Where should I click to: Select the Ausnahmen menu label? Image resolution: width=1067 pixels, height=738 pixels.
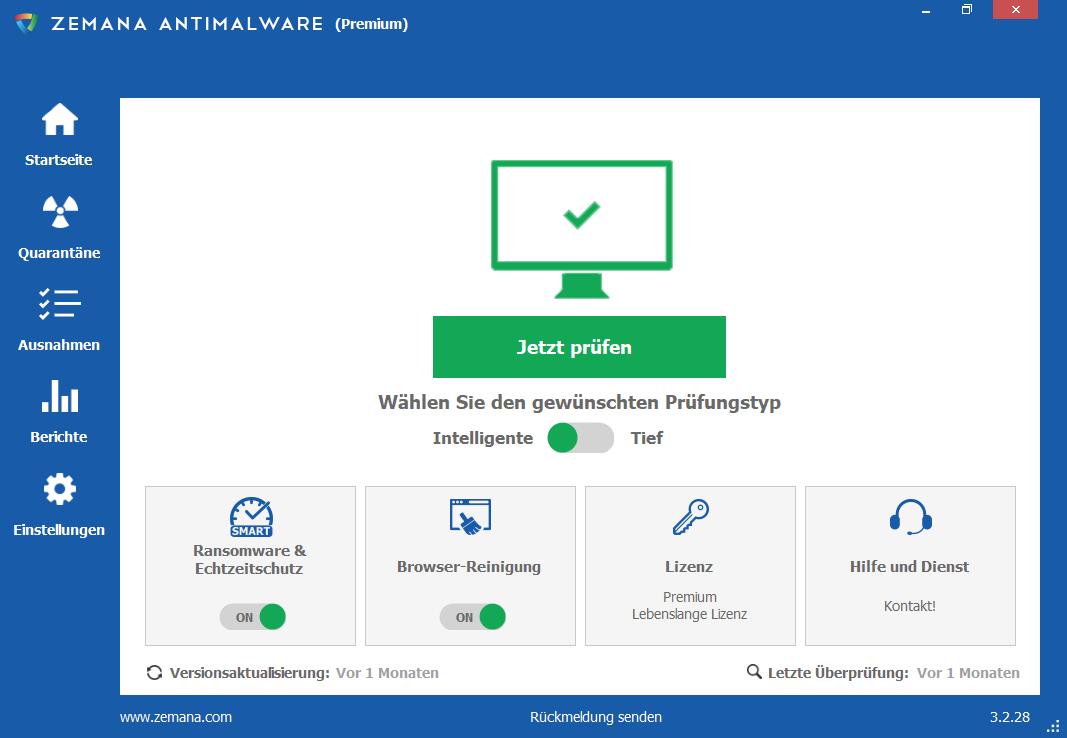59,345
